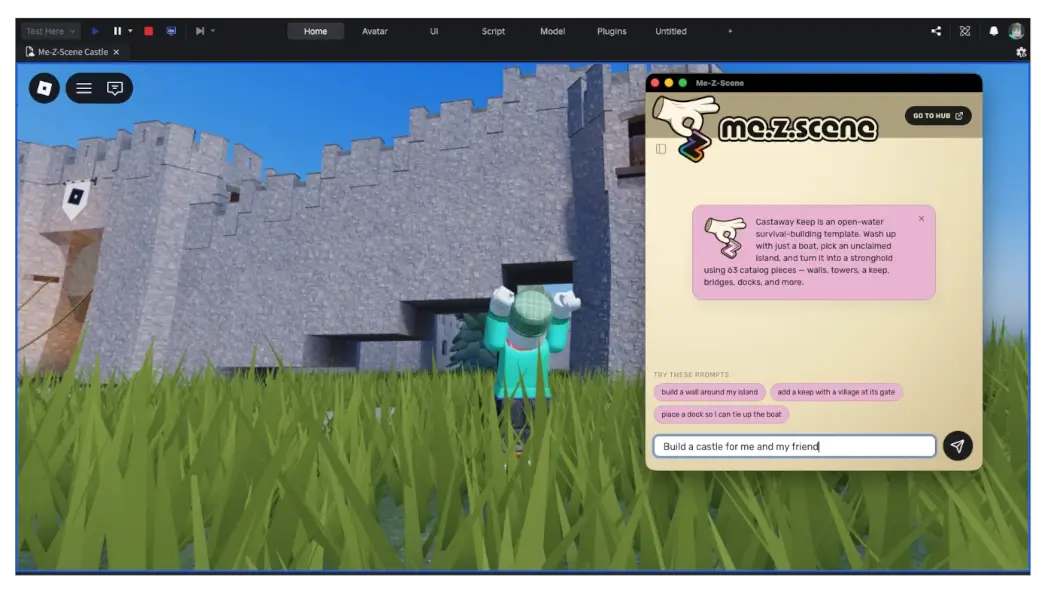Minimize the Me-Z-Scene plugin window
The image size is (1050, 596).
[668, 83]
